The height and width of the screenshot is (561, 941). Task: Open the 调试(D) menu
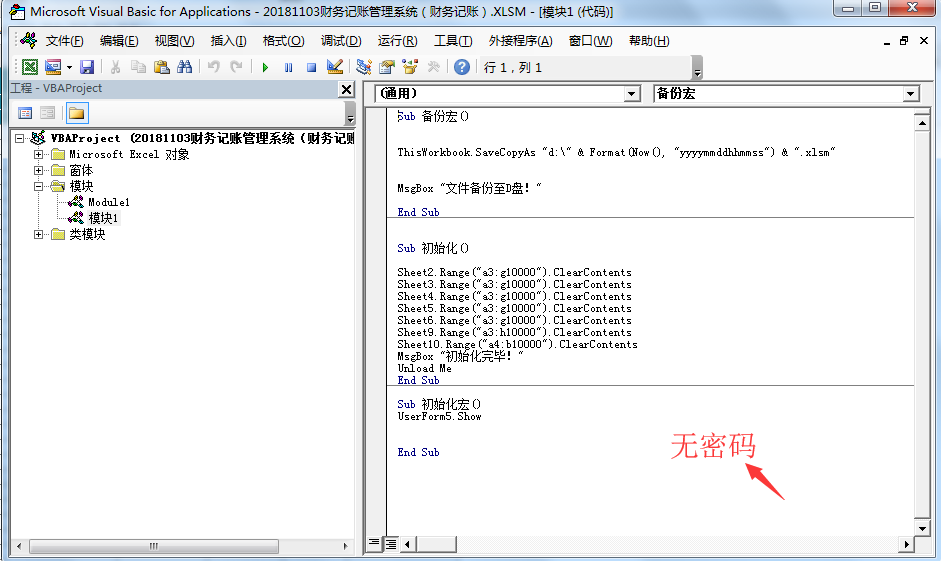tap(341, 41)
